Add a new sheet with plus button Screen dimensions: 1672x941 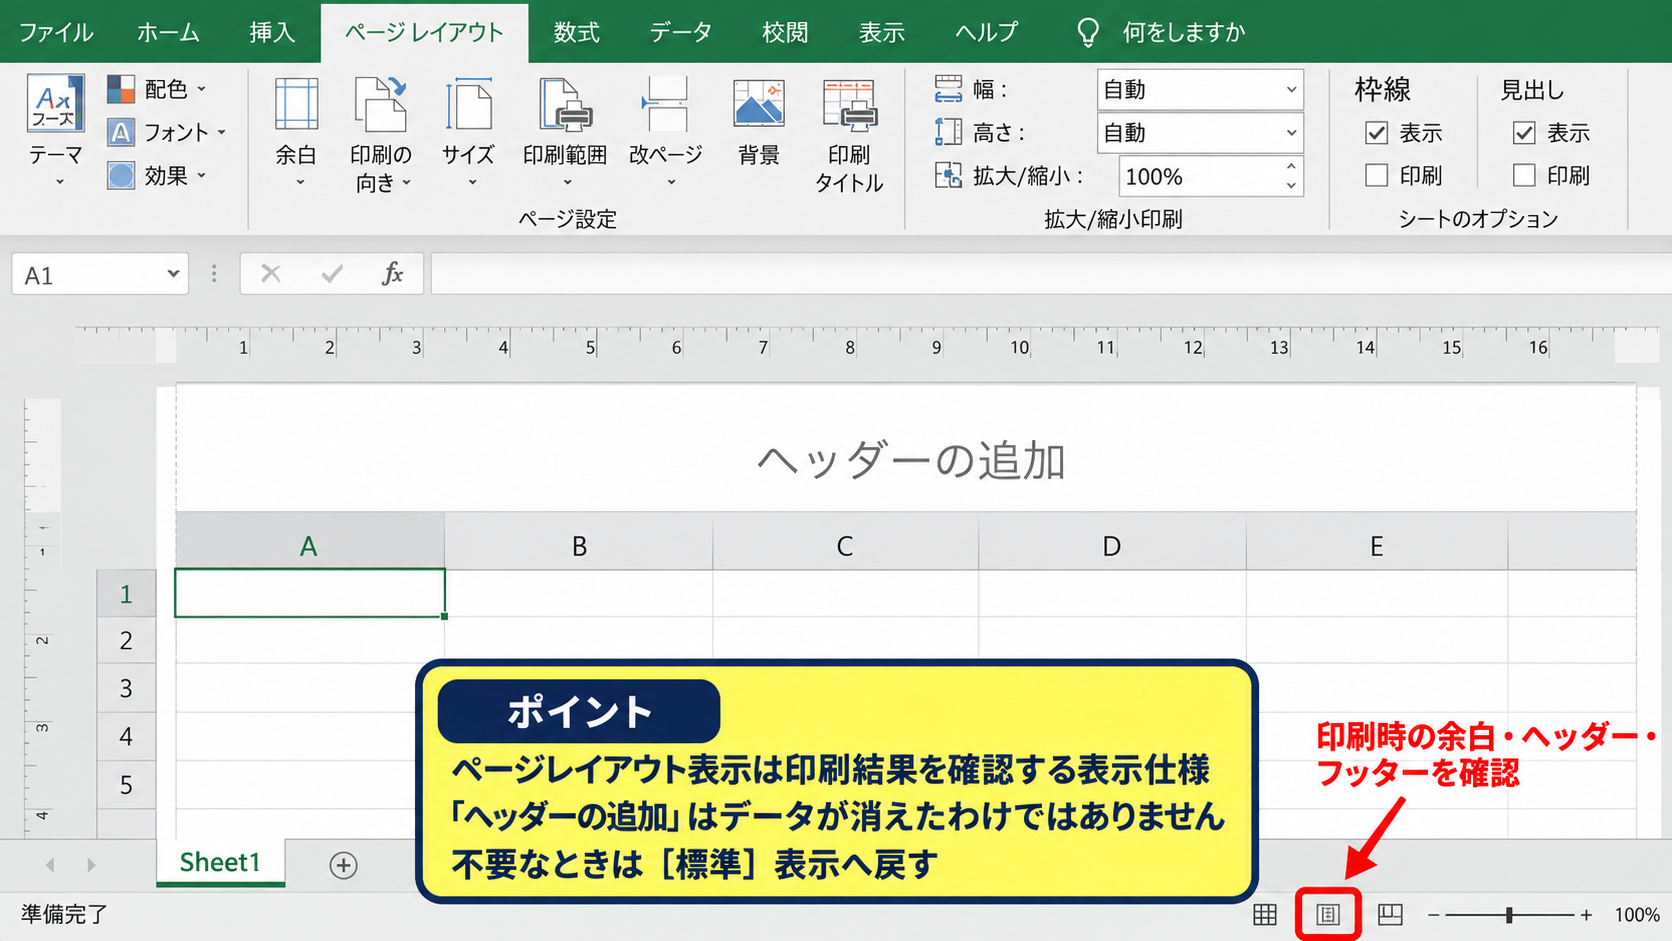343,865
